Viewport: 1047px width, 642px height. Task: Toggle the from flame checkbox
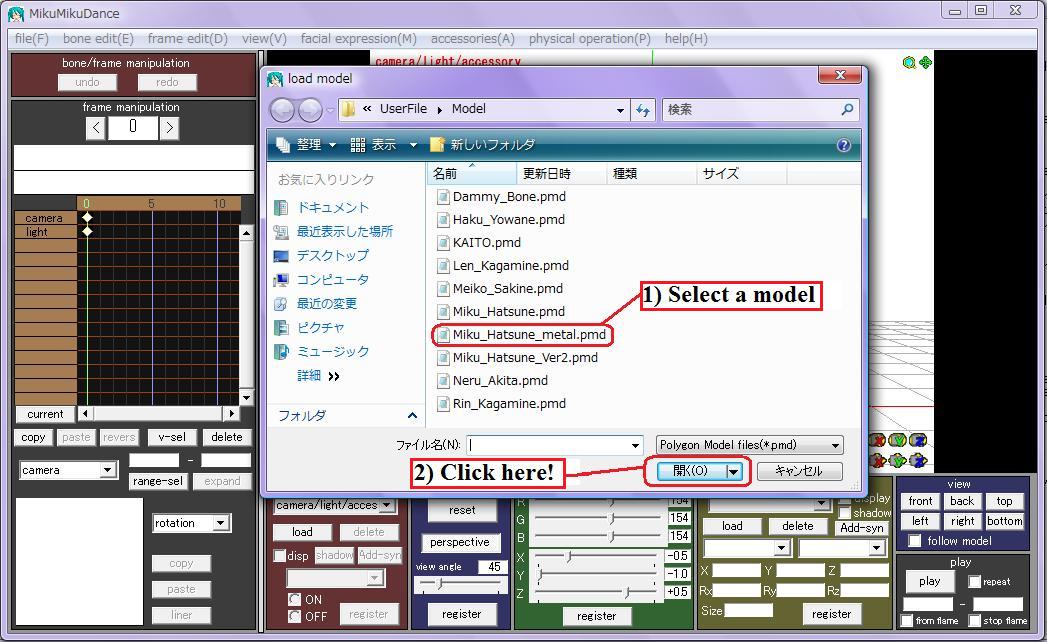click(x=906, y=621)
